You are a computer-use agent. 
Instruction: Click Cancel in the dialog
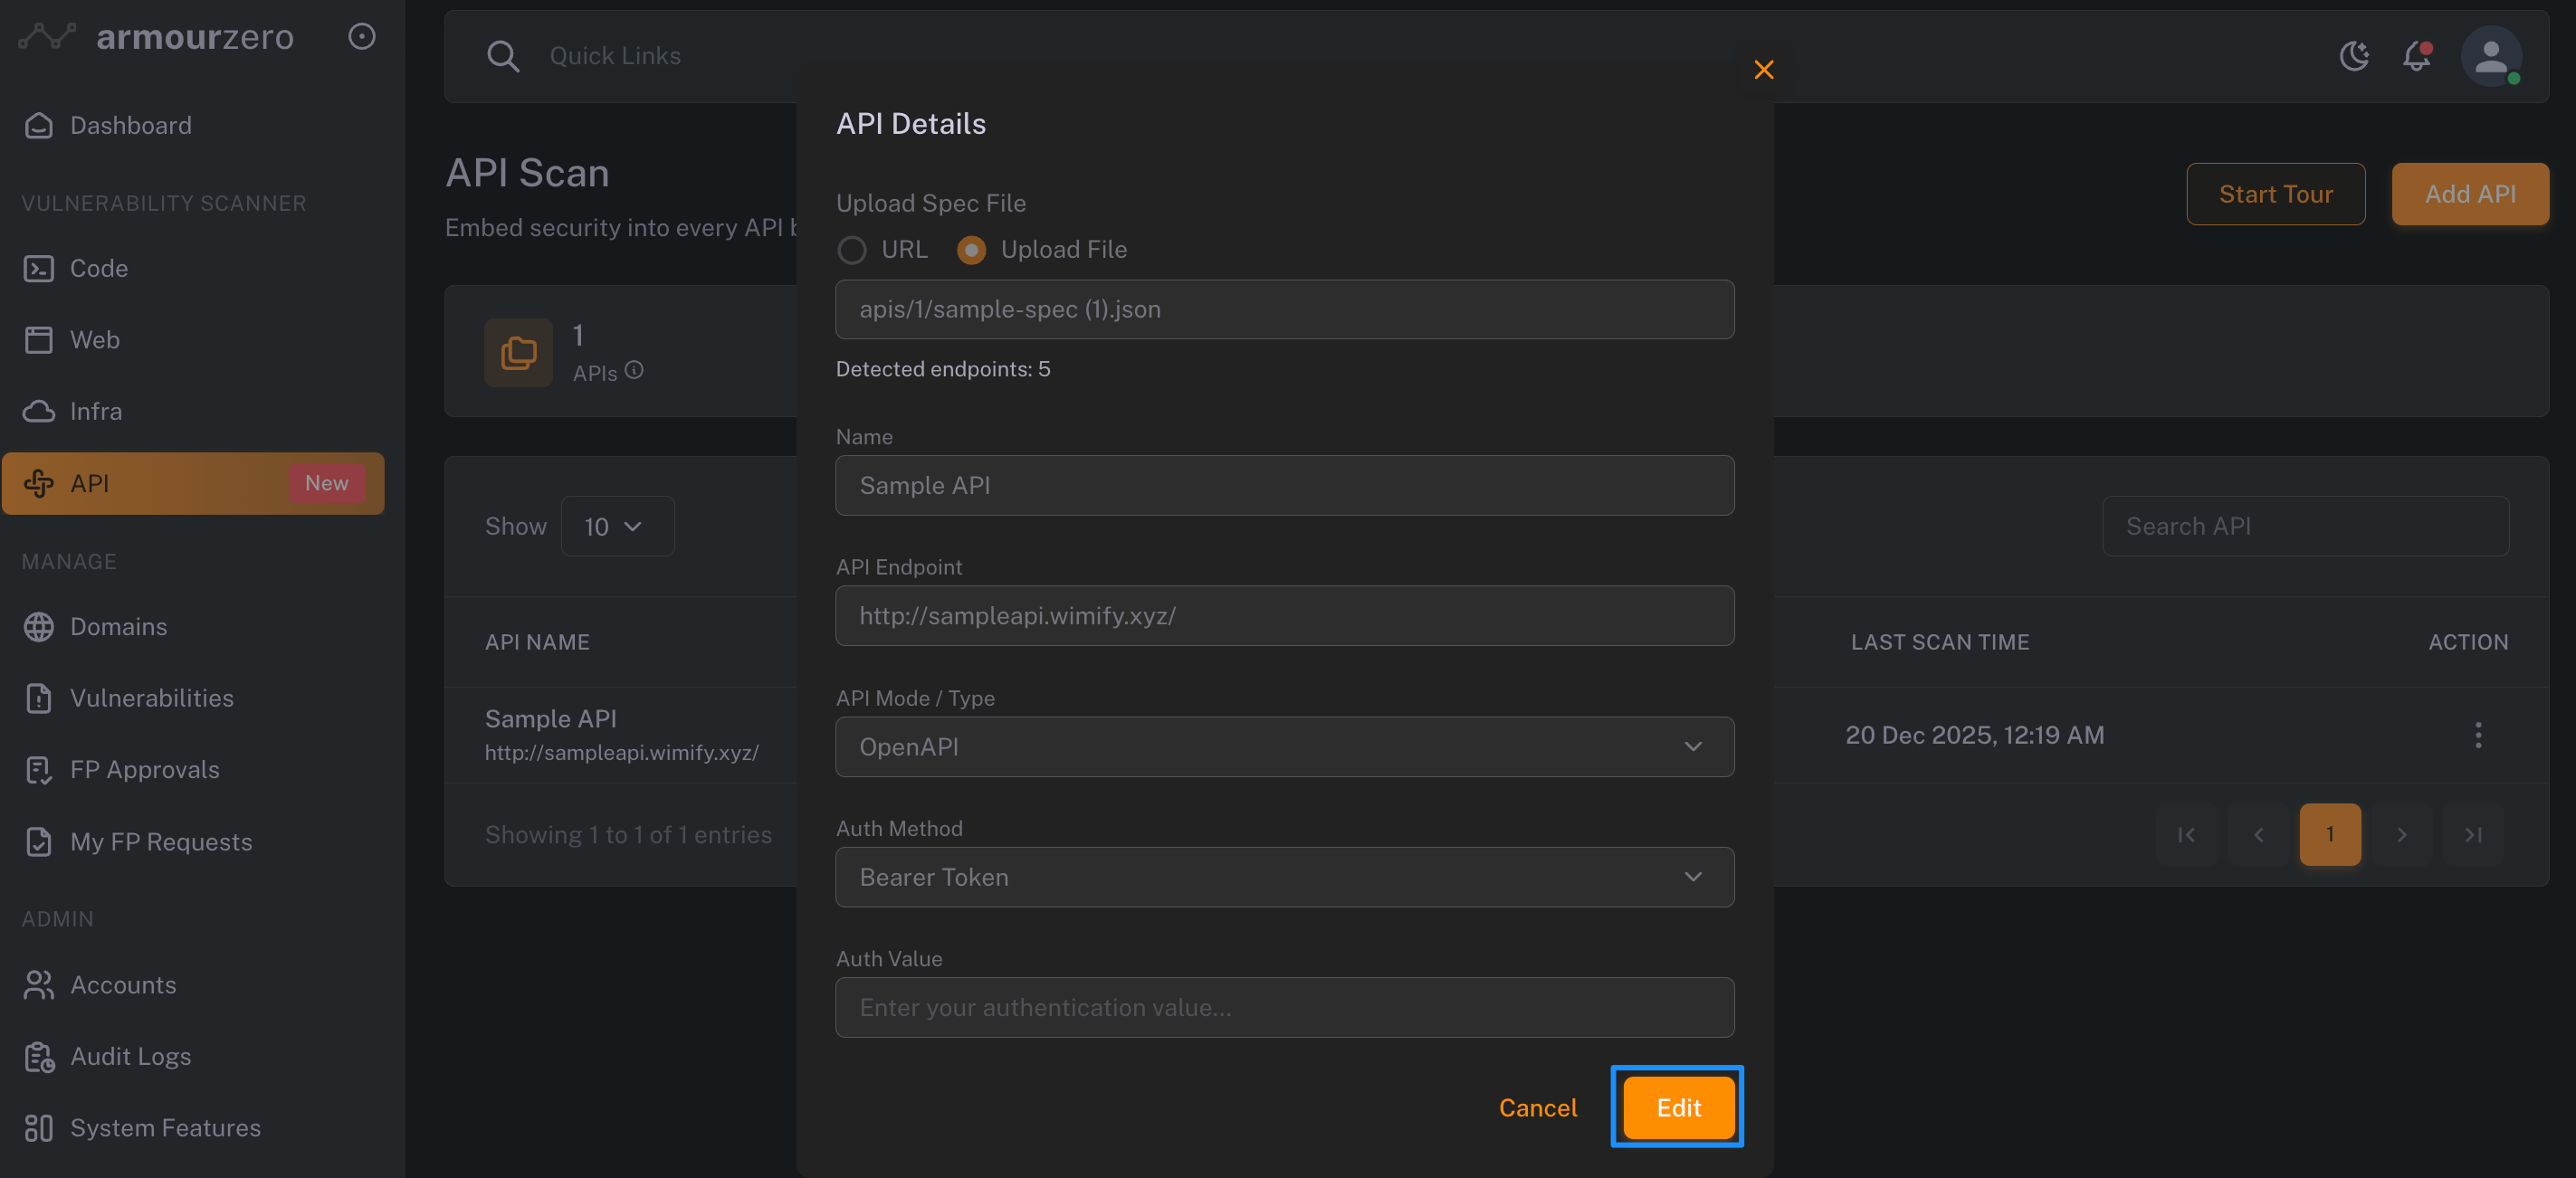click(1537, 1108)
